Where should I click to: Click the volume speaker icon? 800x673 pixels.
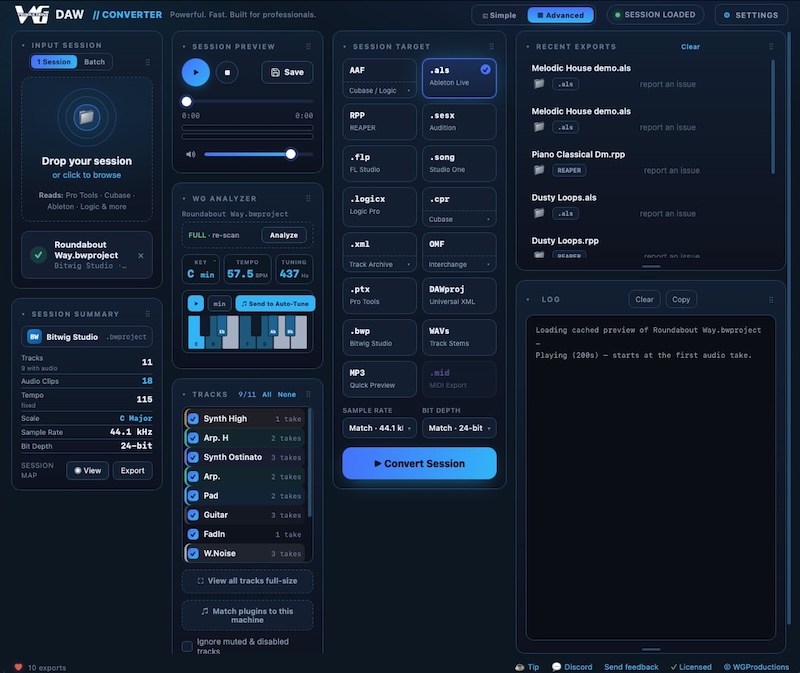click(191, 154)
